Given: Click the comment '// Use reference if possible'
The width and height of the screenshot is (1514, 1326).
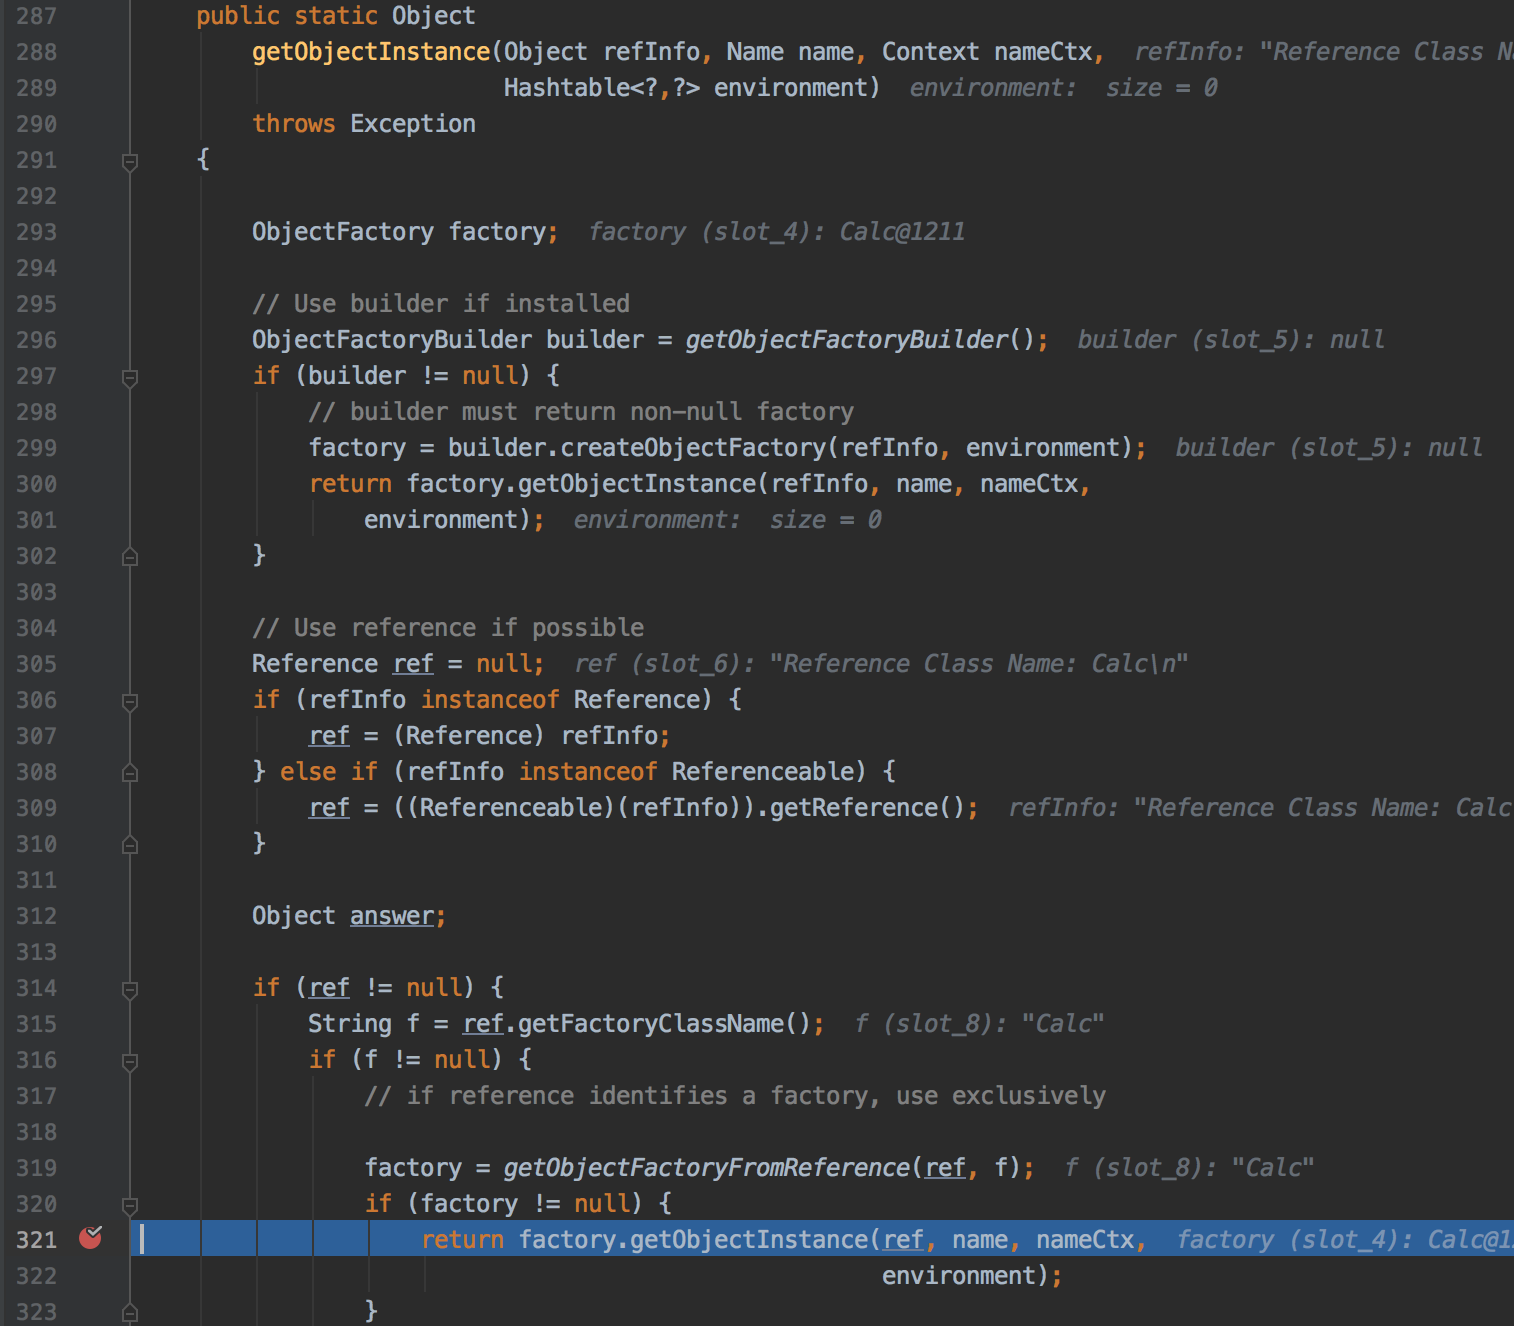Looking at the screenshot, I should pos(448,628).
